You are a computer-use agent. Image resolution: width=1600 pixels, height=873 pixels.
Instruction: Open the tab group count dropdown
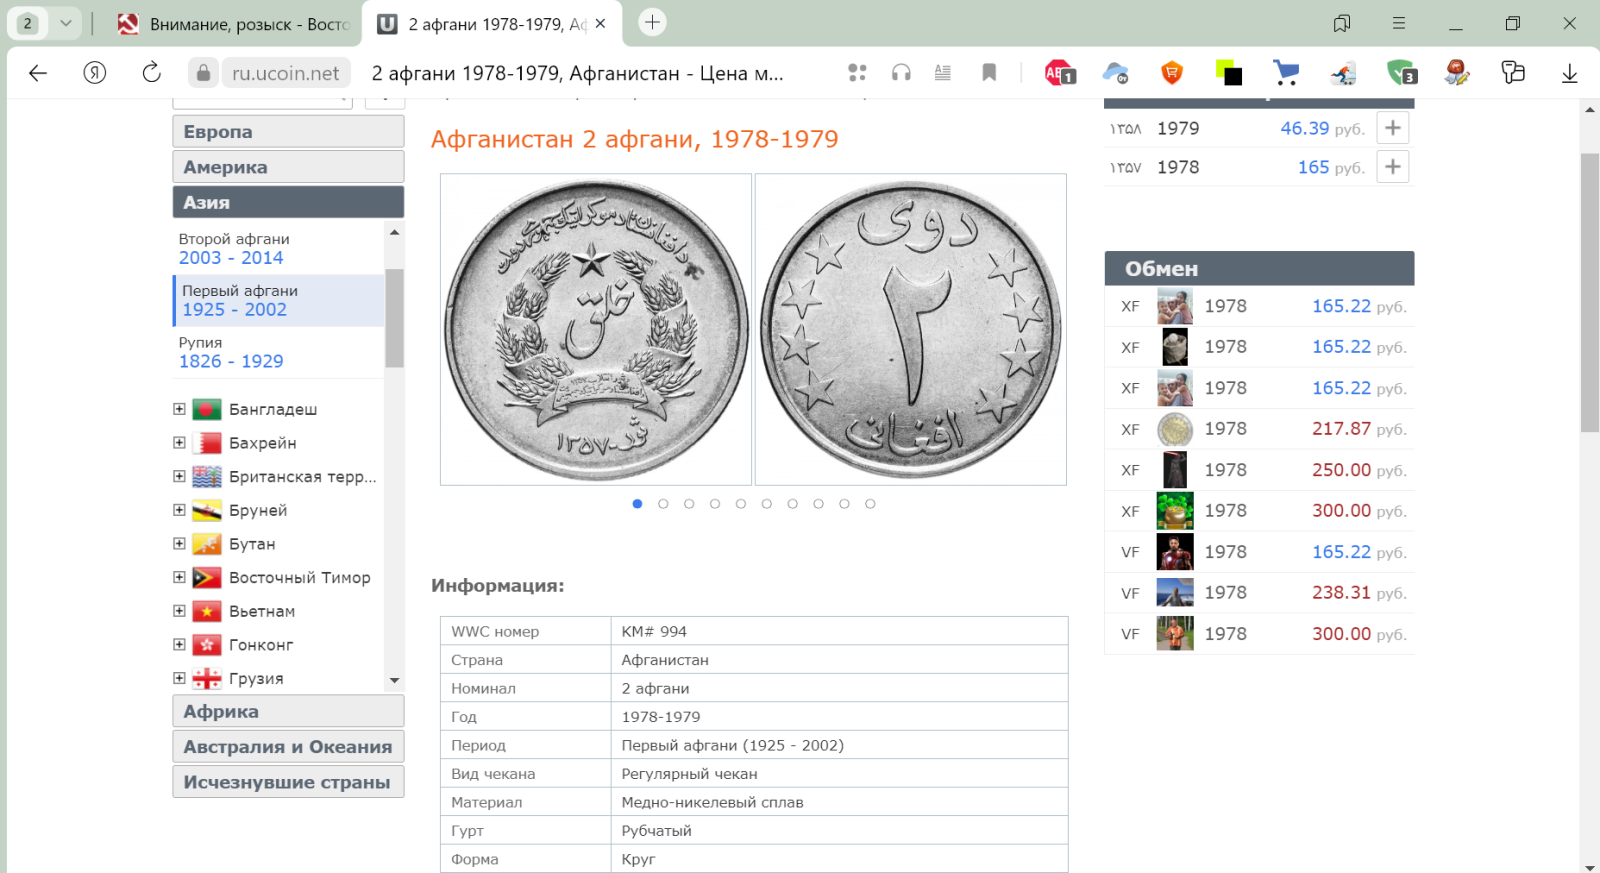66,23
